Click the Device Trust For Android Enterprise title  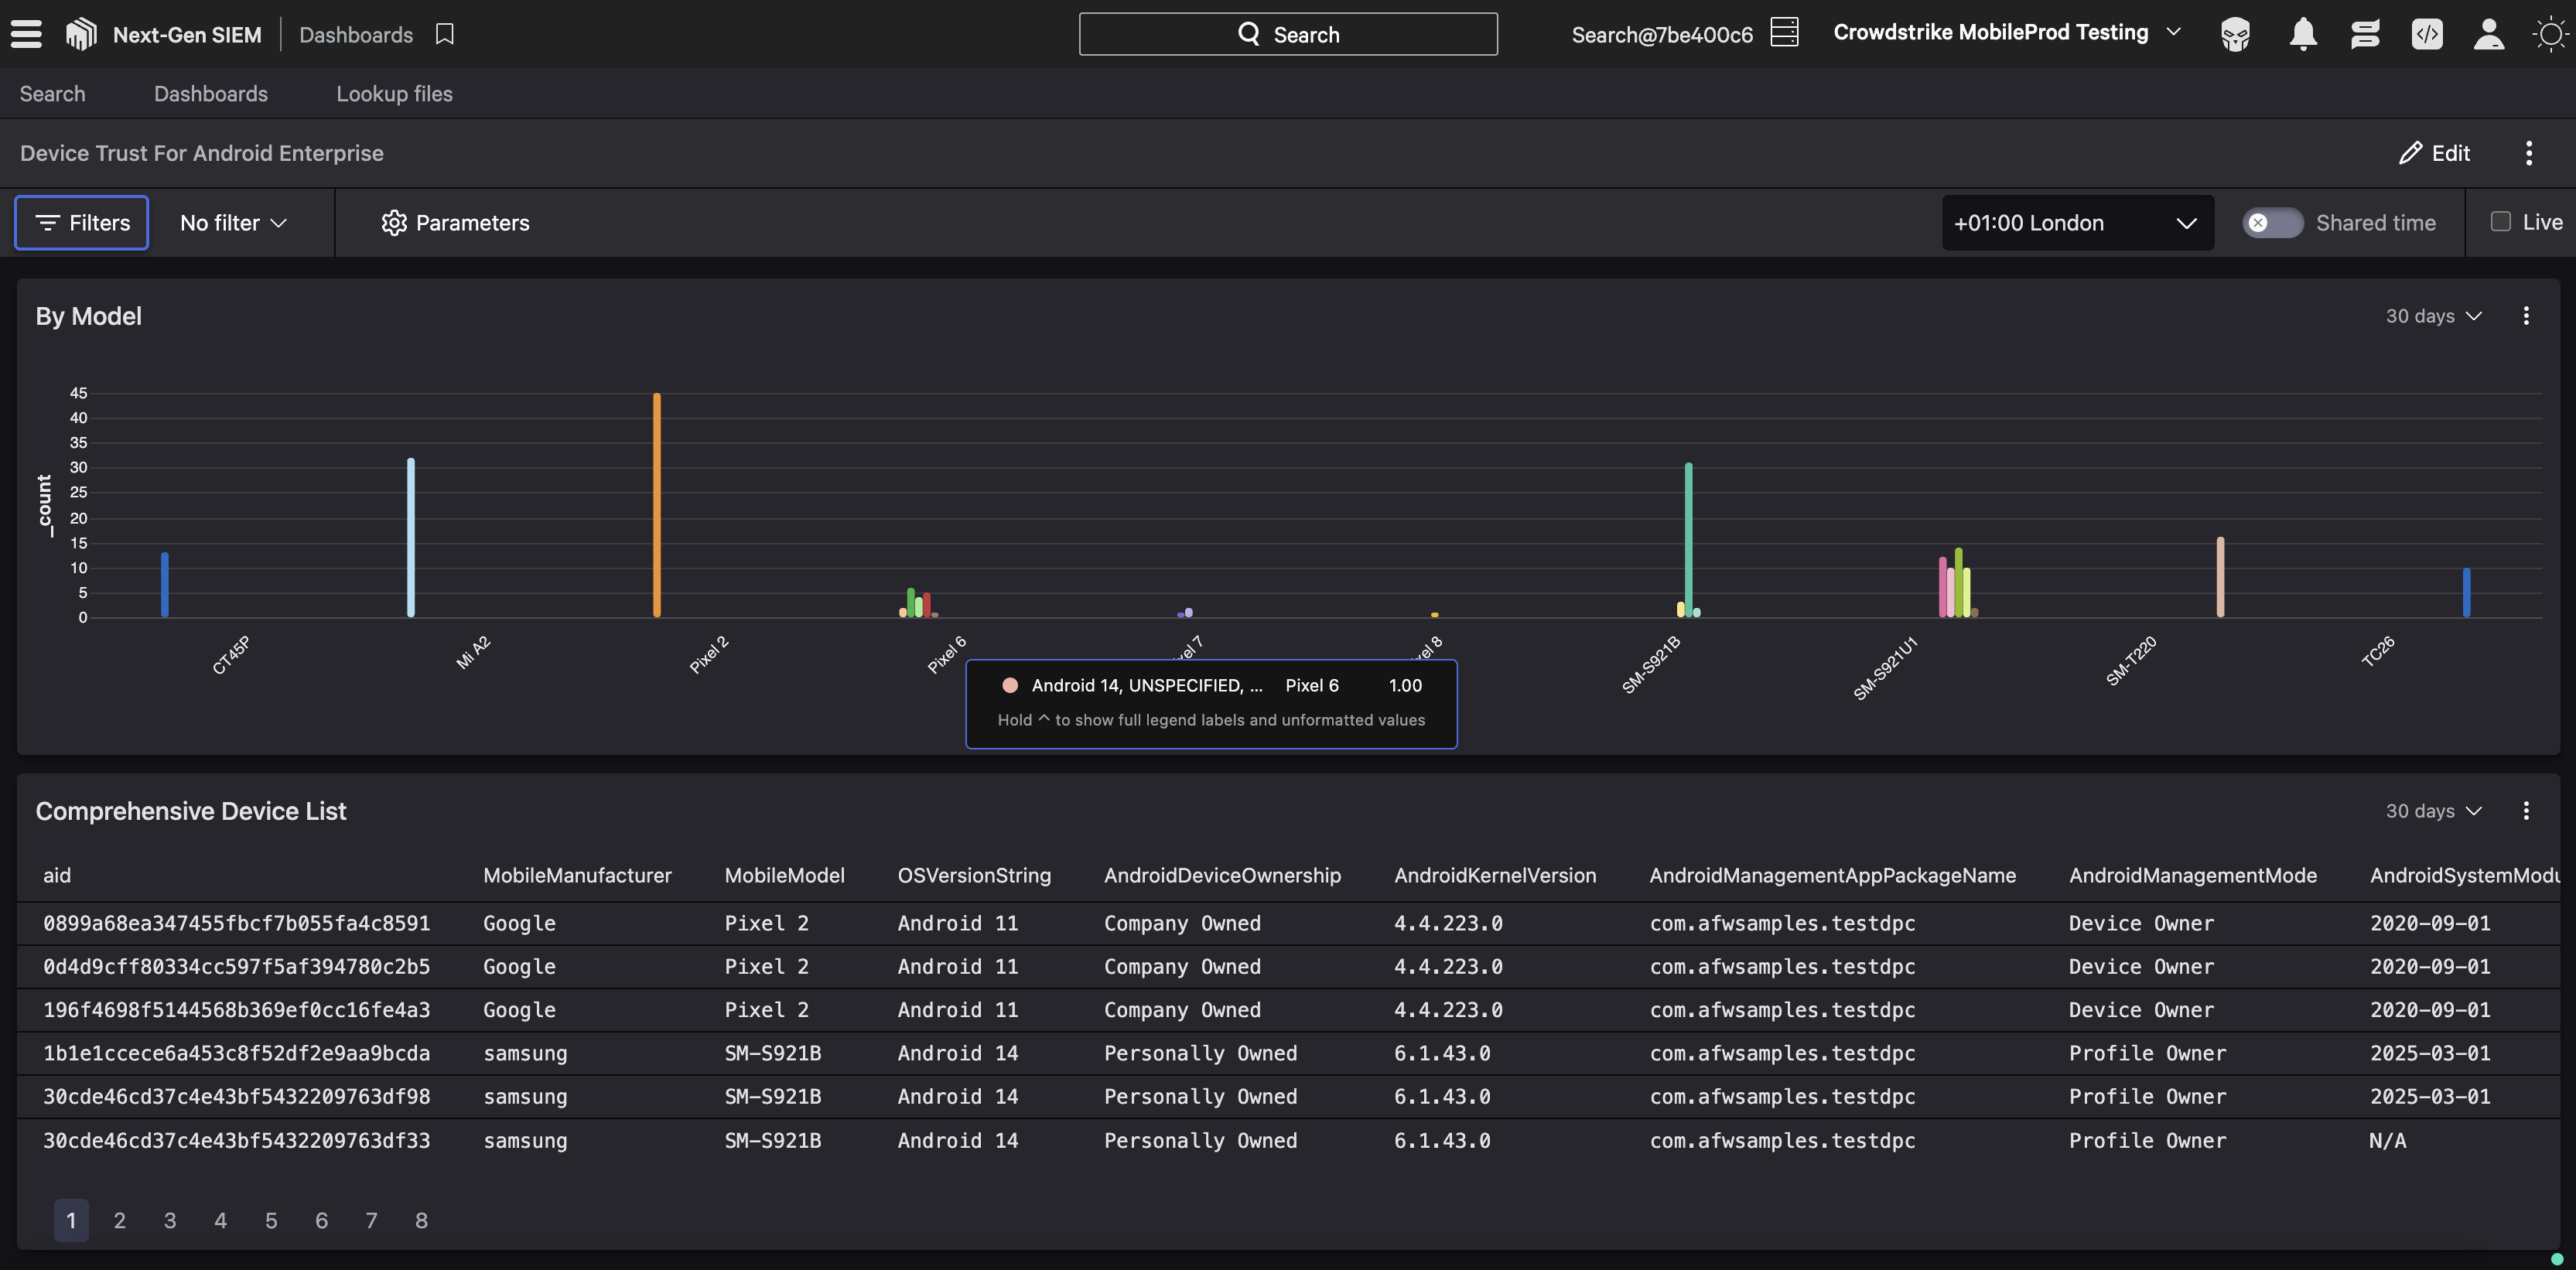pos(201,153)
